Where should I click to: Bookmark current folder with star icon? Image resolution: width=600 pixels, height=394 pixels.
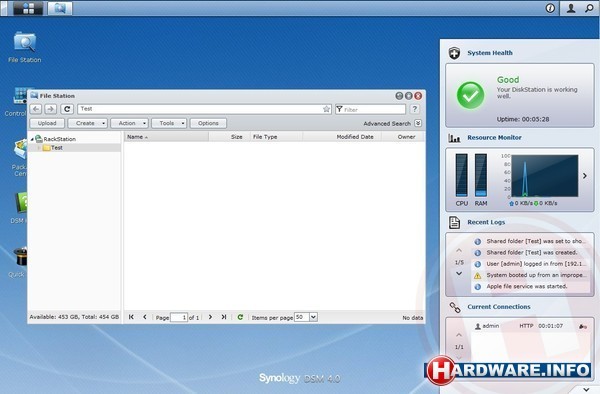[x=326, y=109]
